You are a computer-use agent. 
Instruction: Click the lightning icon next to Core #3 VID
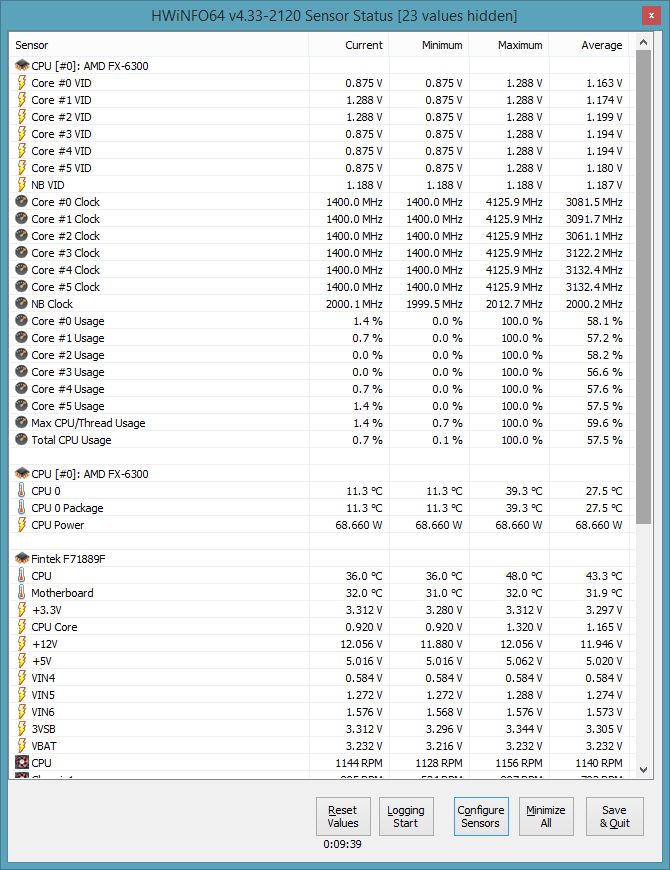22,134
